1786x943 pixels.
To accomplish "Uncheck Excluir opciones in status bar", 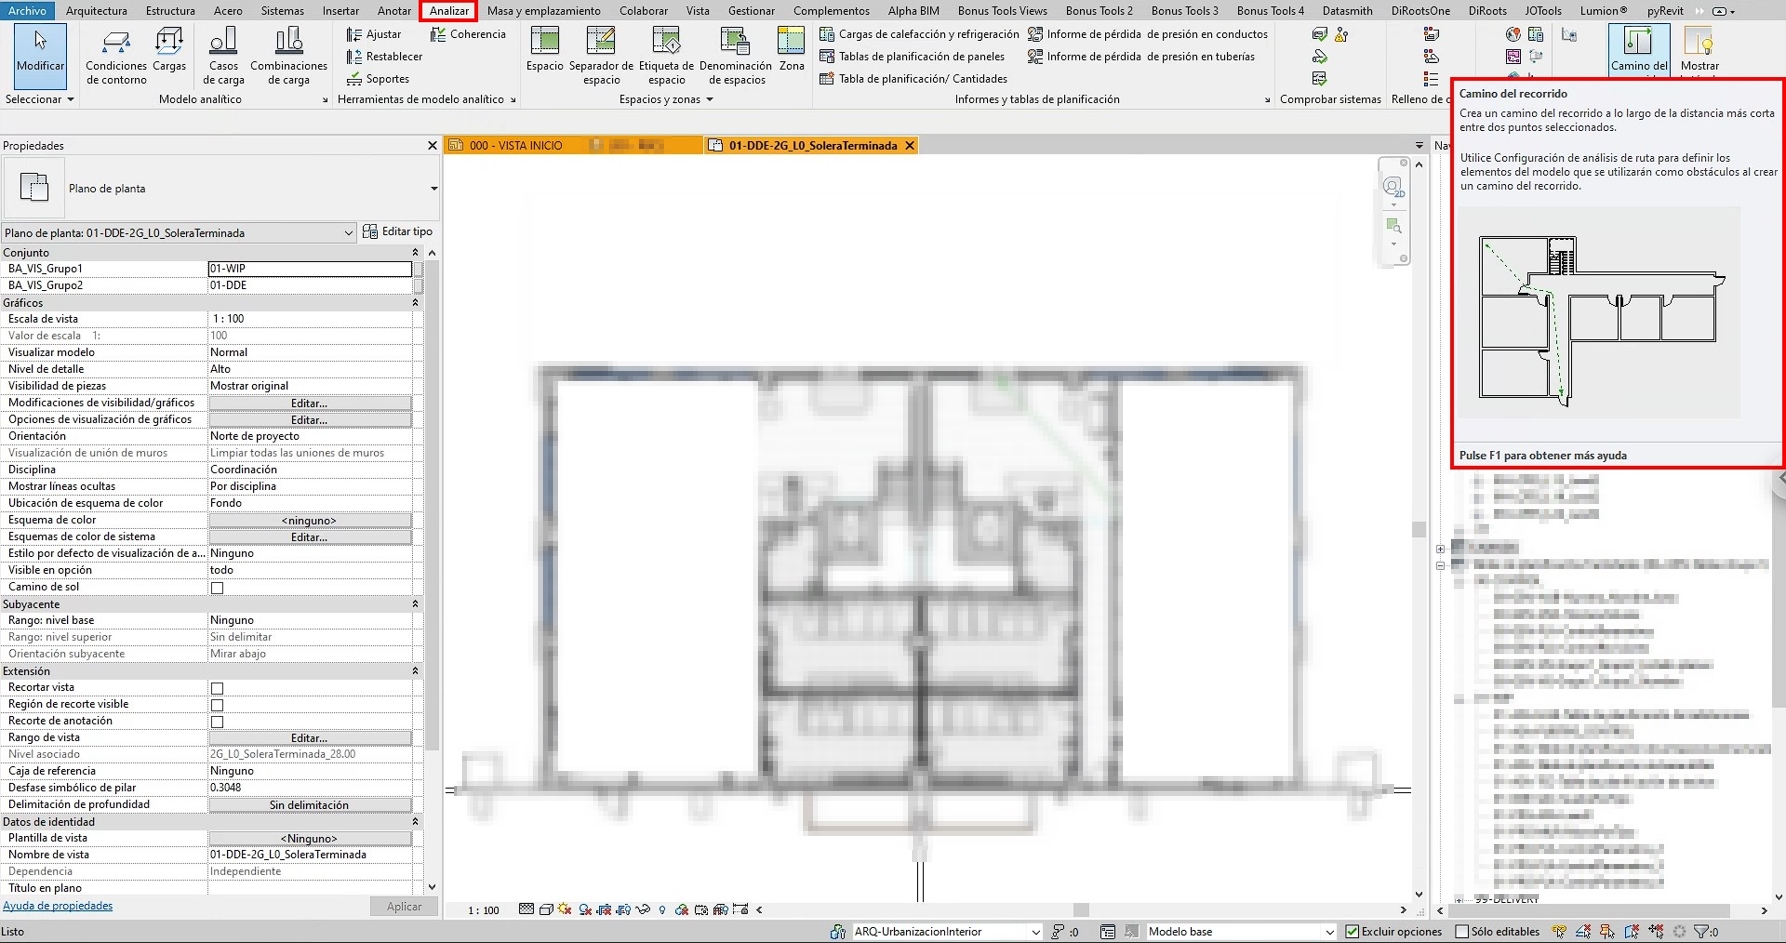I will (x=1352, y=932).
